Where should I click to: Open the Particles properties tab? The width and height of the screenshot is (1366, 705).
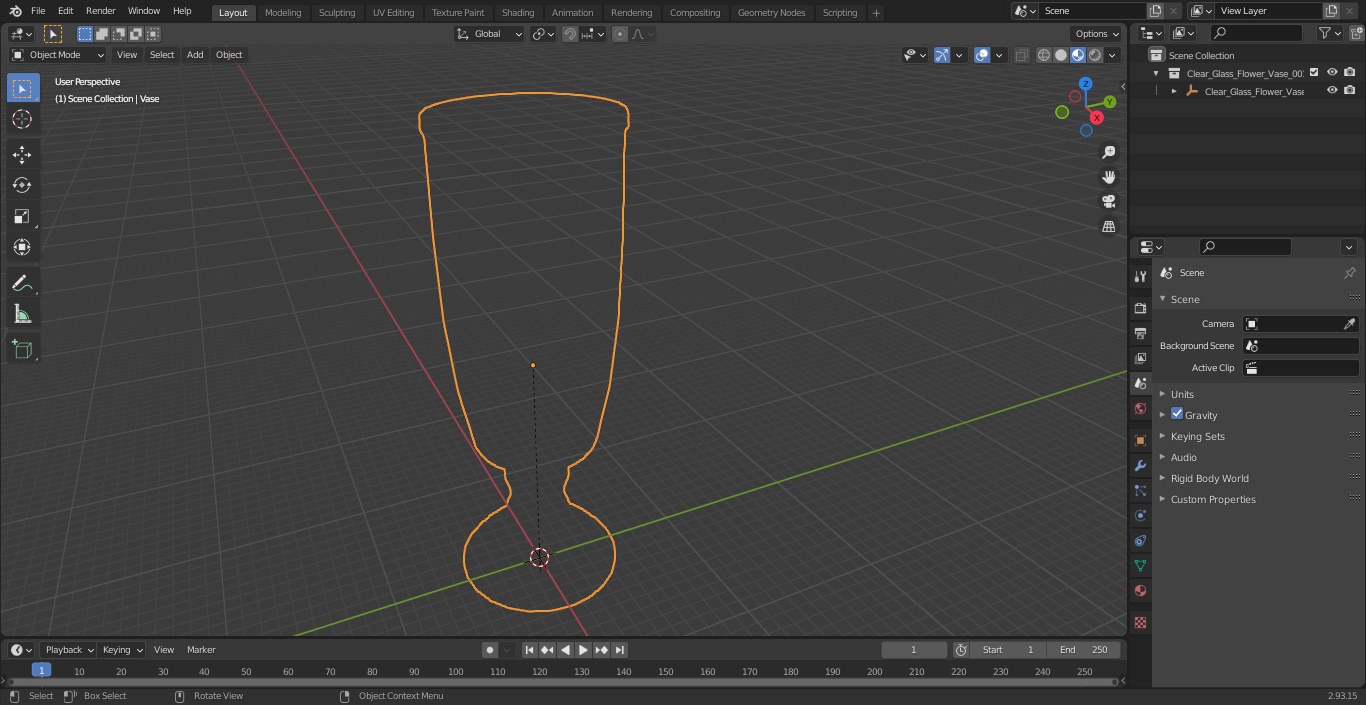click(x=1140, y=490)
